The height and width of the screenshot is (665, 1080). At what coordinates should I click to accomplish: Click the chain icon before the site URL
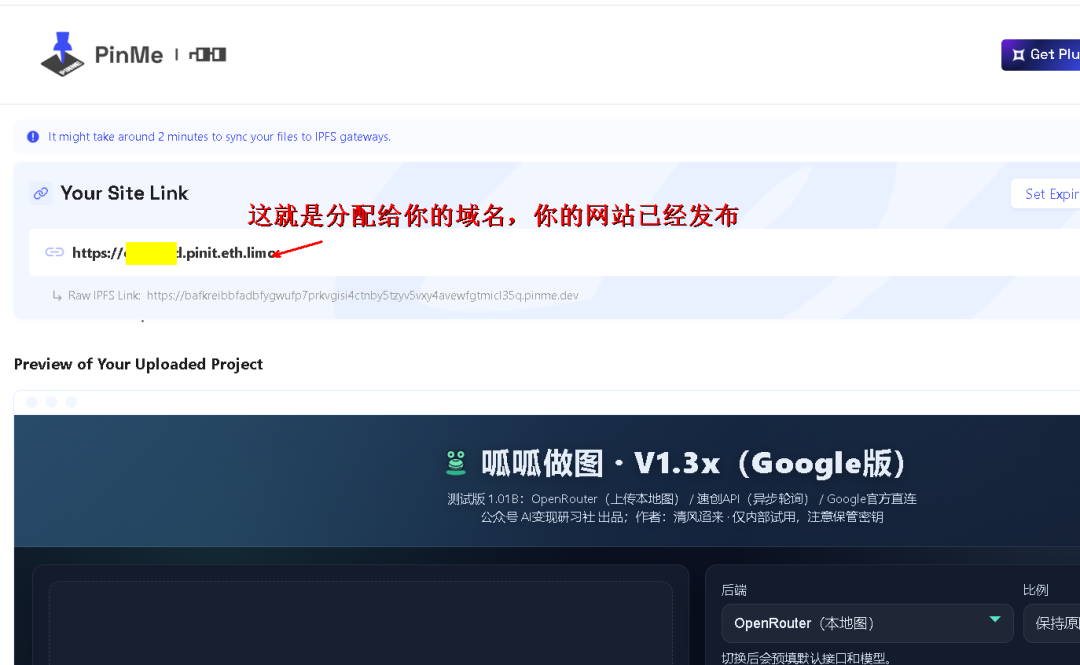[54, 252]
